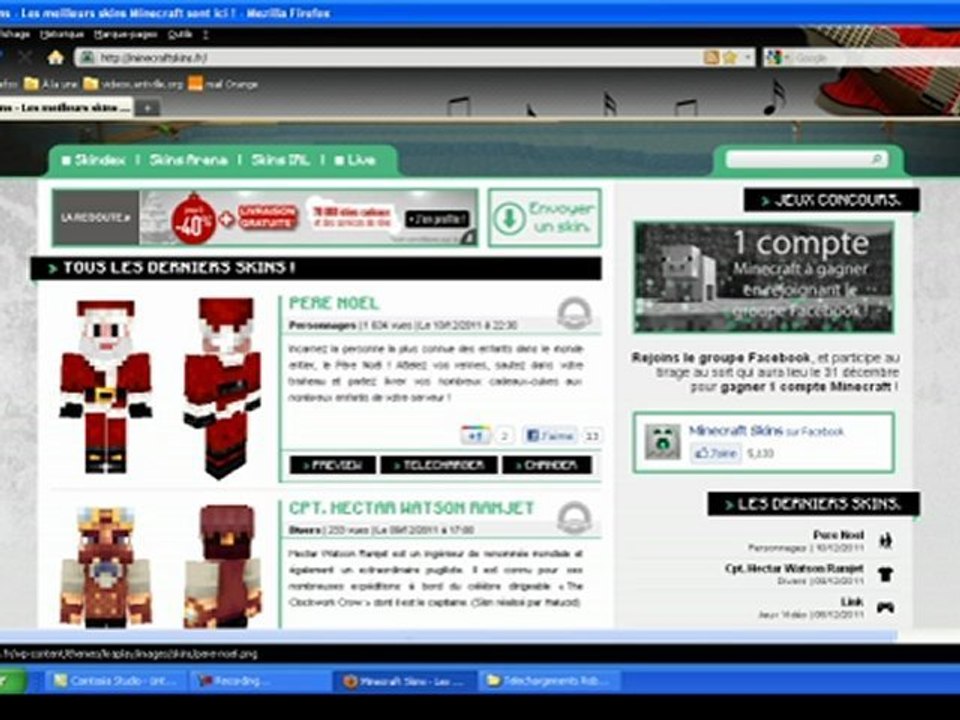Image resolution: width=960 pixels, height=720 pixels.
Task: Click the Google search engine icon
Action: point(774,58)
